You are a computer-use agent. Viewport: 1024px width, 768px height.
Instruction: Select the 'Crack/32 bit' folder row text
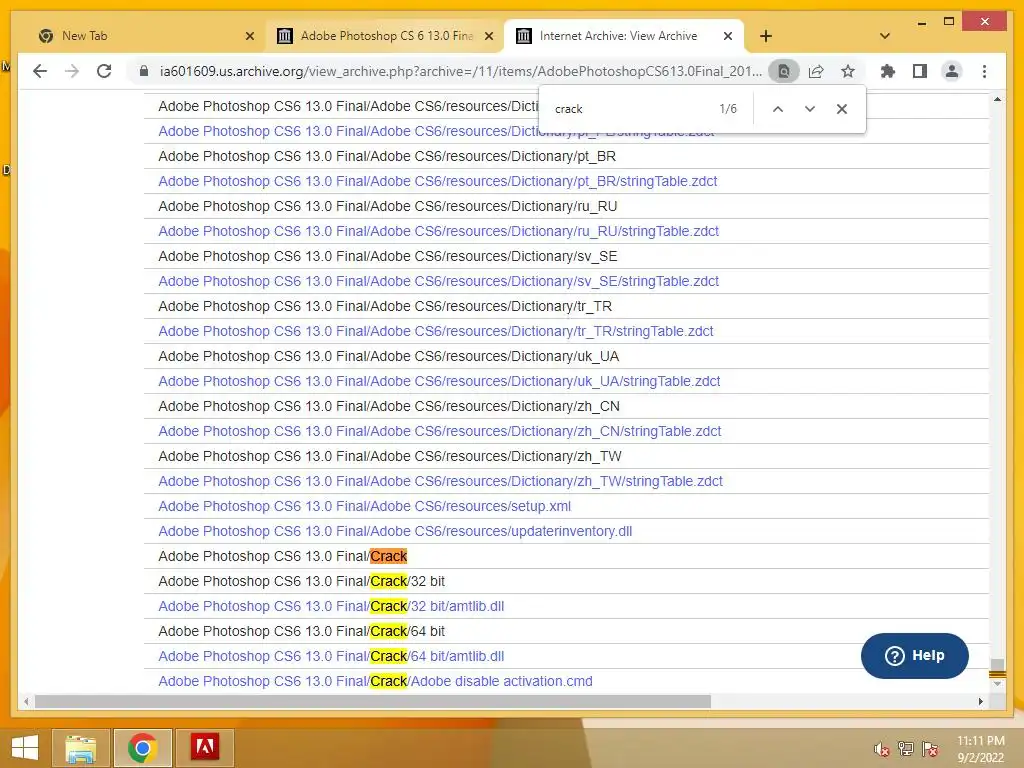click(x=302, y=581)
